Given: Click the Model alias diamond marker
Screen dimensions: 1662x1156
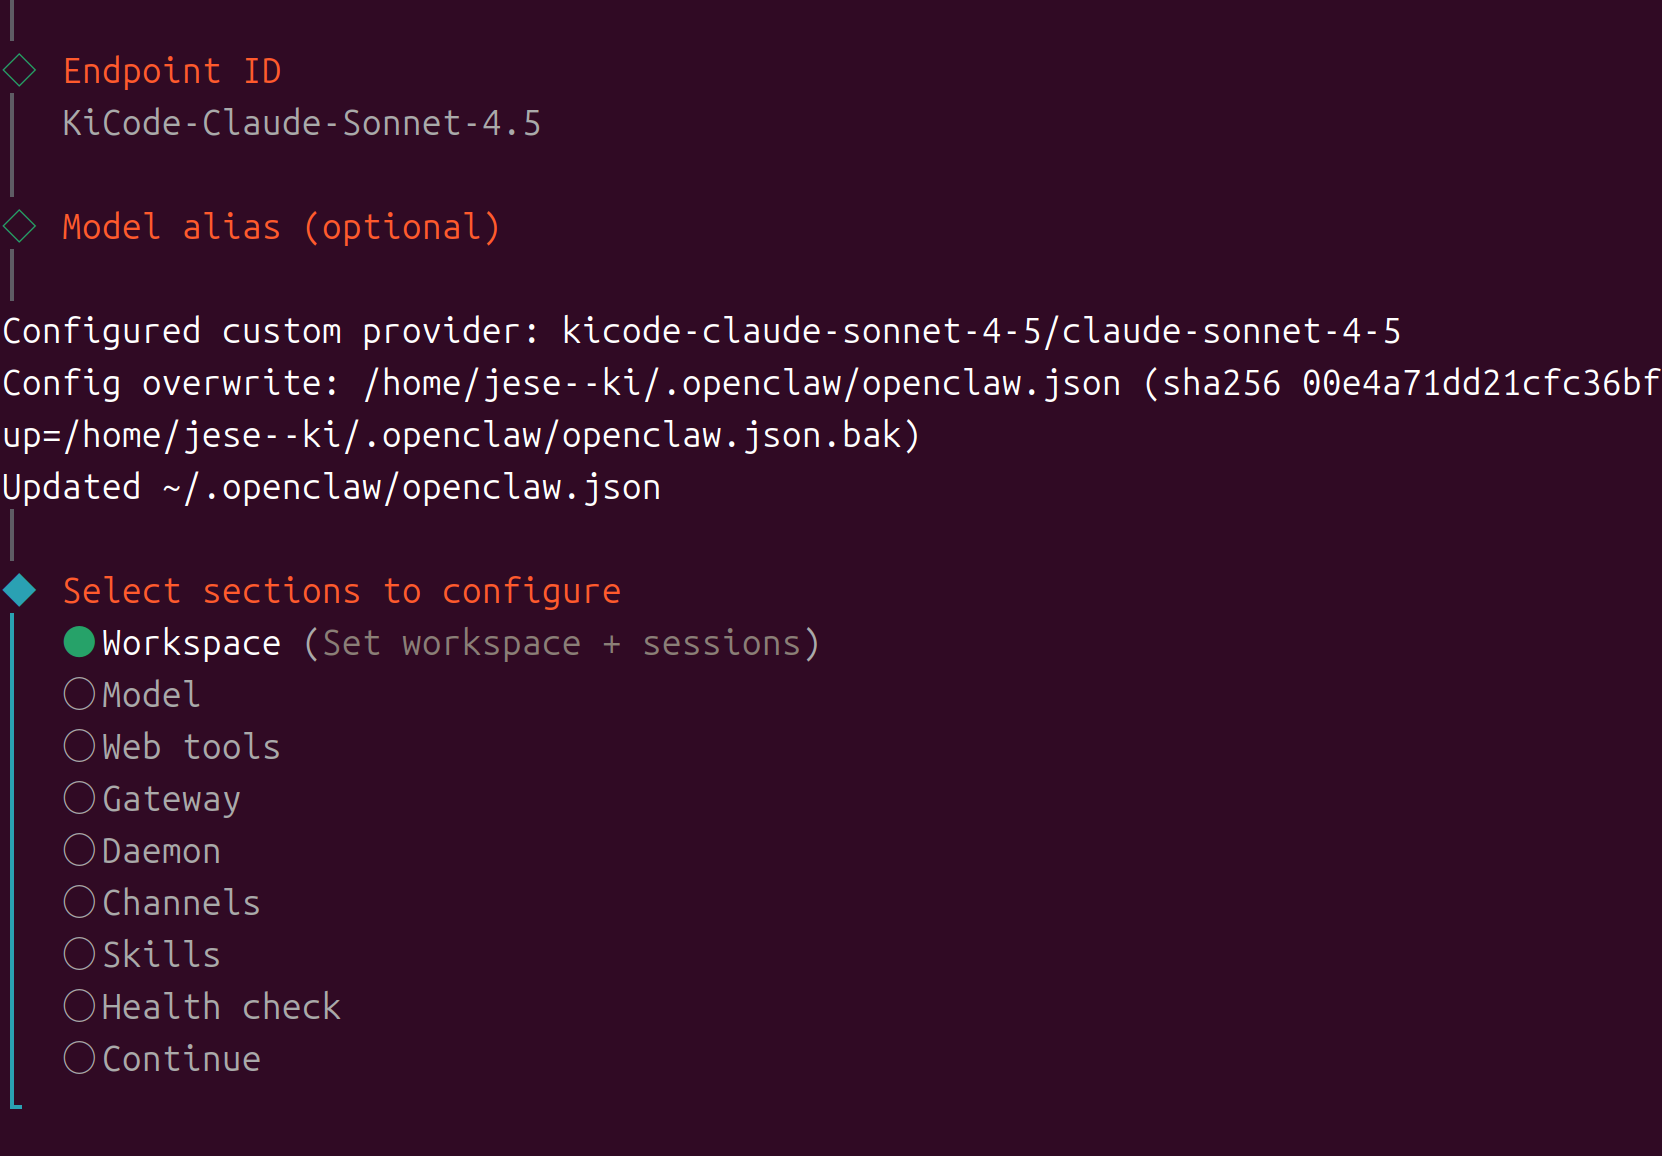Looking at the screenshot, I should coord(18,226).
